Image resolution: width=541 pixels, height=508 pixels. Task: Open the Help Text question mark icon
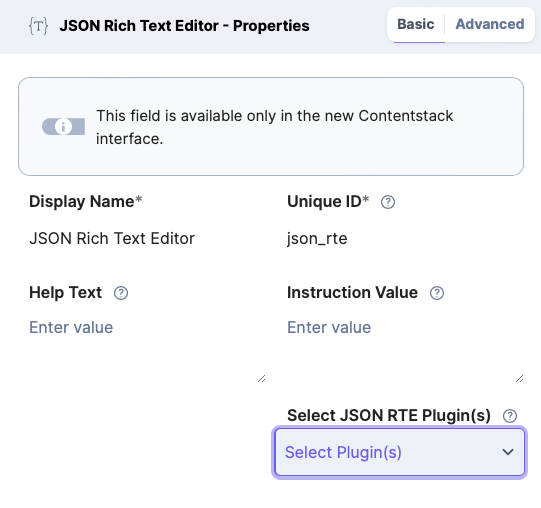coord(121,293)
